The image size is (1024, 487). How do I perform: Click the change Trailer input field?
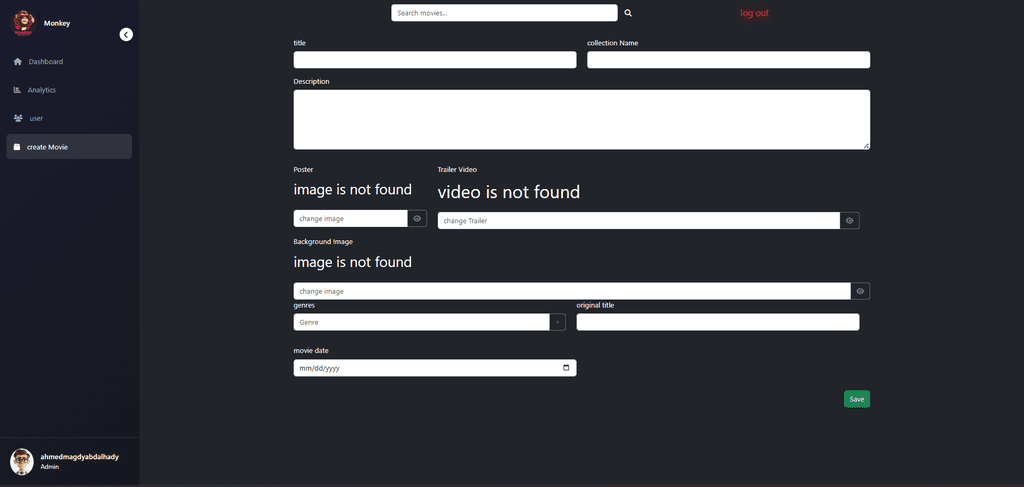point(639,221)
